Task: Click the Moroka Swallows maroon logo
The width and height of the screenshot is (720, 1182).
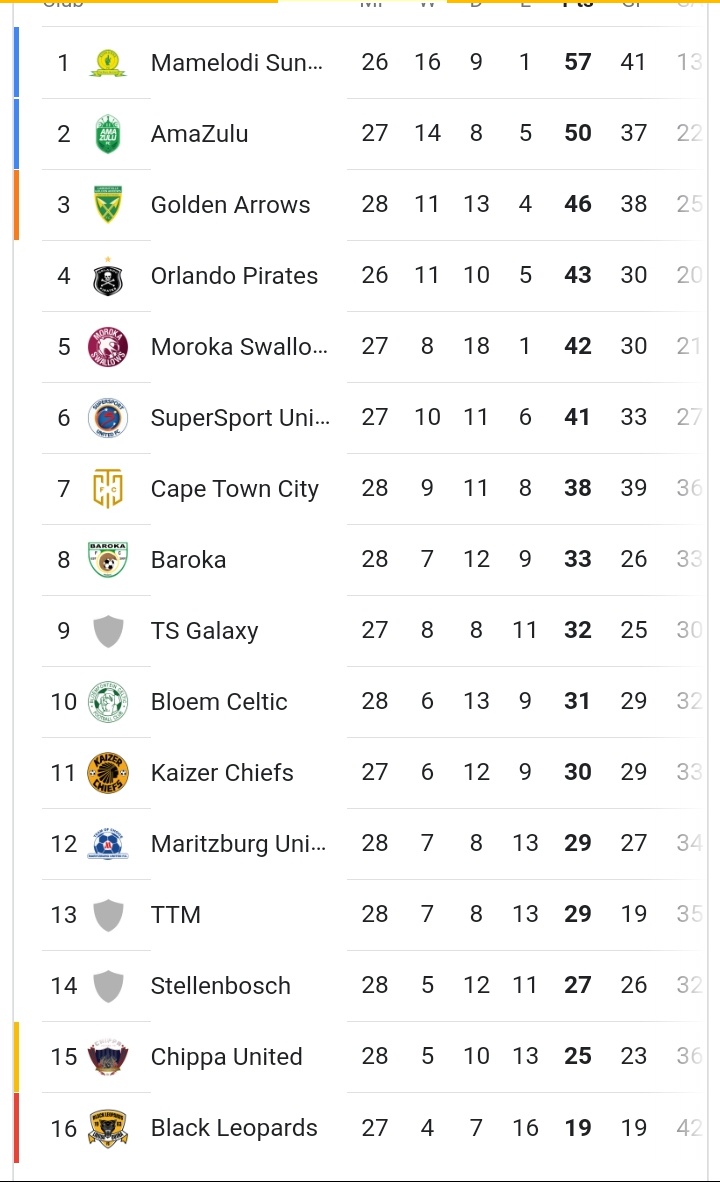Action: 108,347
